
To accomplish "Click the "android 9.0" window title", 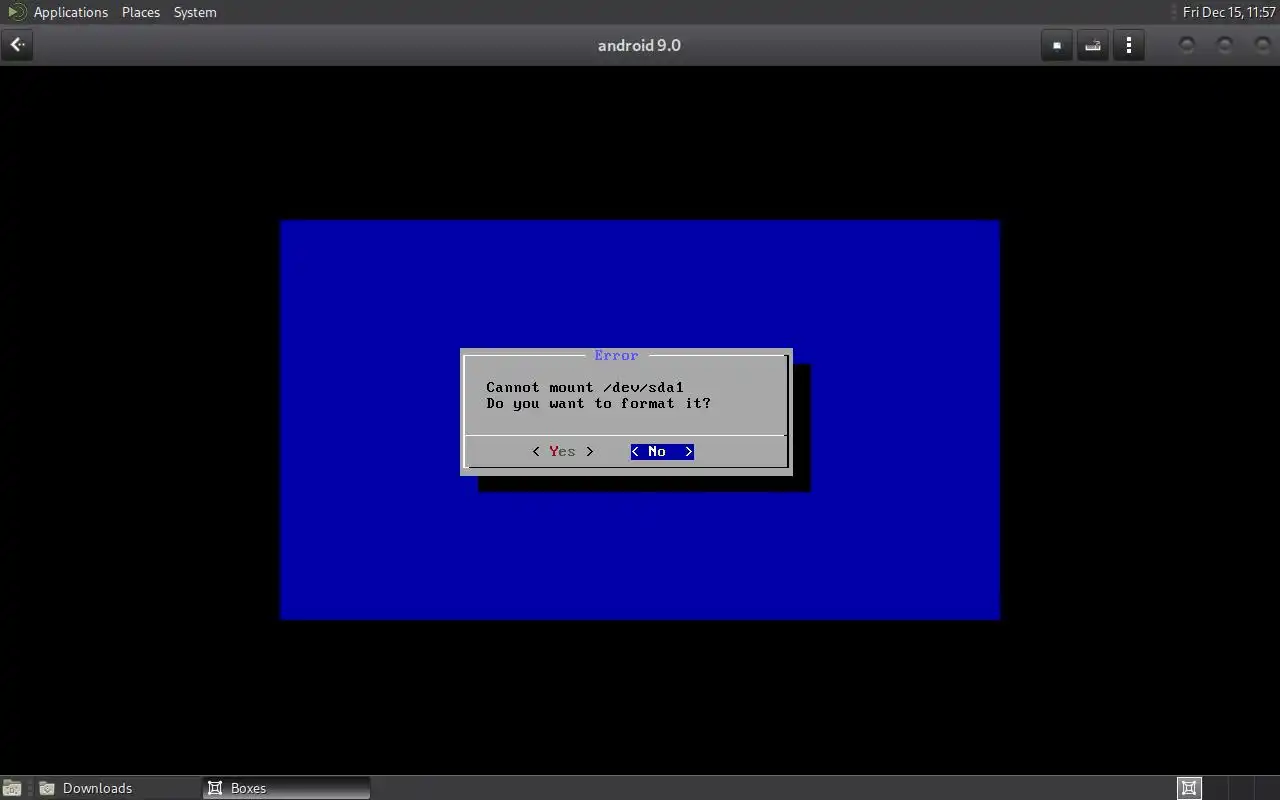I will (639, 45).
